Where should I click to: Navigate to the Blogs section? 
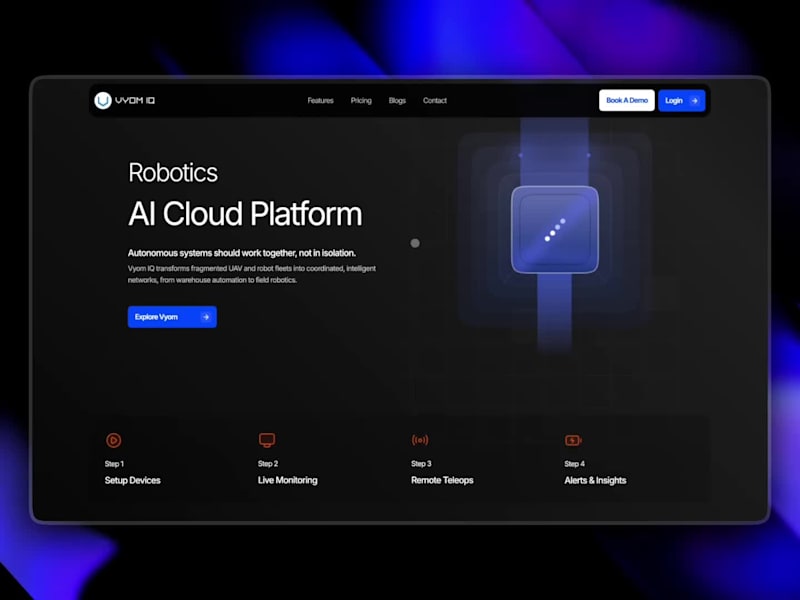point(397,100)
